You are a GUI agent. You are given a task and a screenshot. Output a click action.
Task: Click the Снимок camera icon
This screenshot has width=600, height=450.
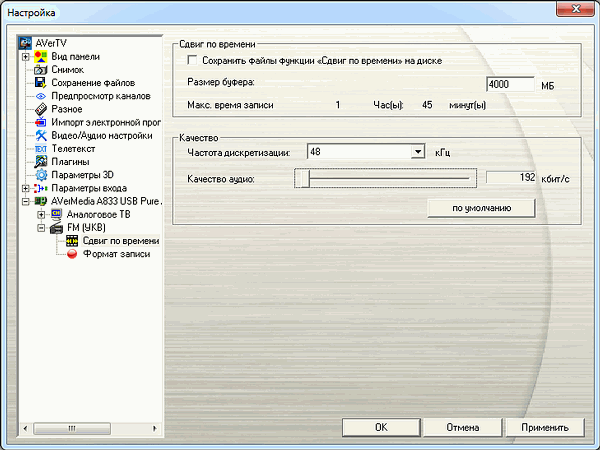[x=41, y=70]
